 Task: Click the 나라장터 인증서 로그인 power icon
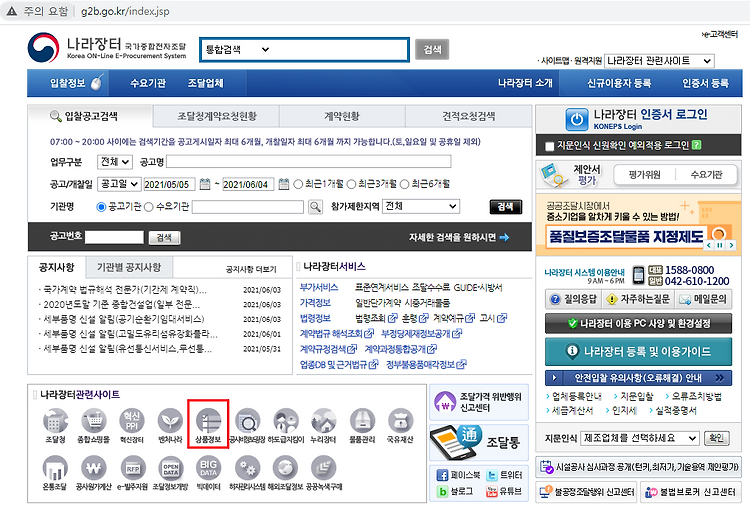577,120
